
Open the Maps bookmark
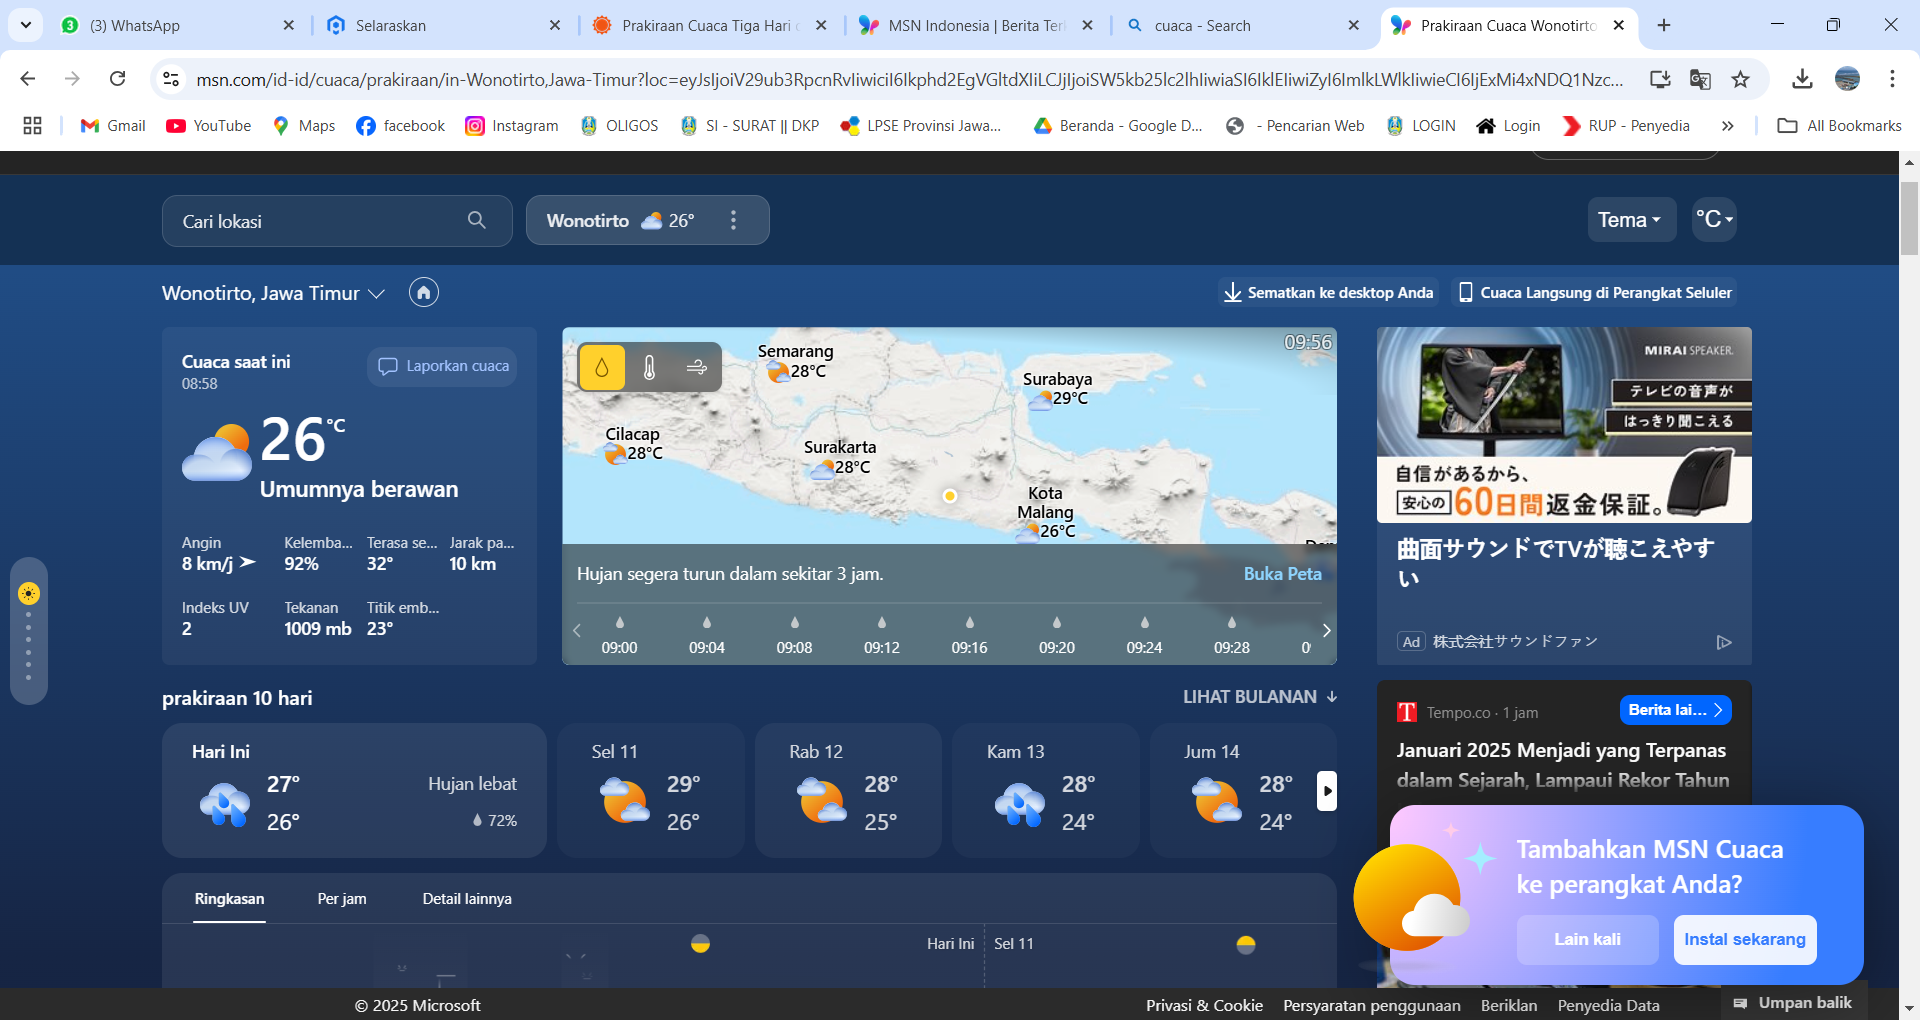tap(304, 125)
